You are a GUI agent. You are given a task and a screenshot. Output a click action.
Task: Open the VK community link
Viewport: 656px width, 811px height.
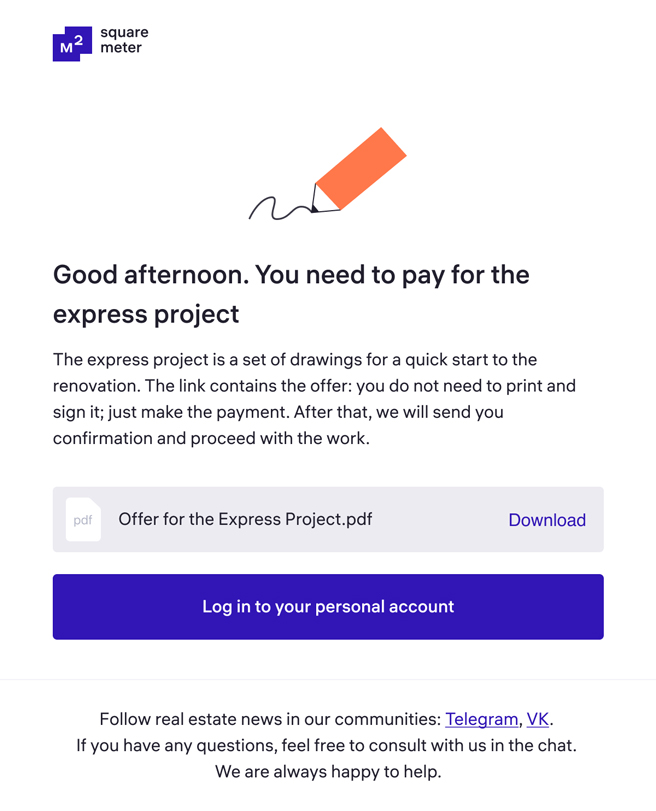[537, 719]
